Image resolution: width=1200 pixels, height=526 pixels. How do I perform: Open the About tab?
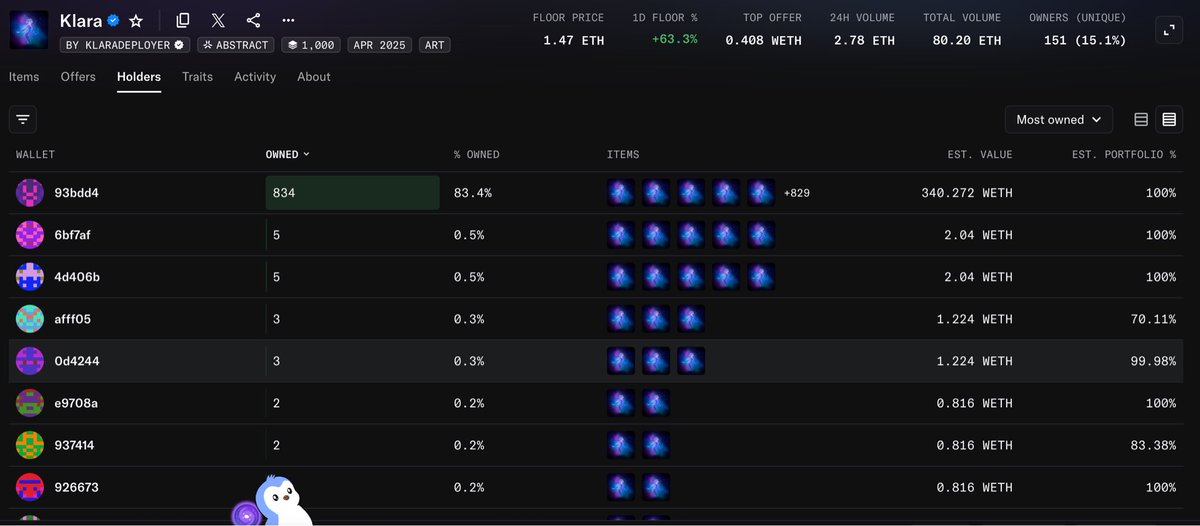314,77
